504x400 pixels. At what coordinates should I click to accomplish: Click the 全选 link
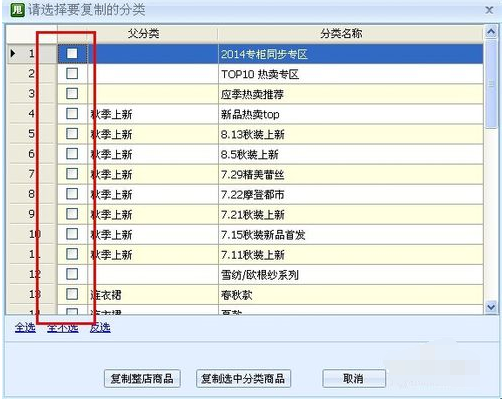[x=25, y=328]
